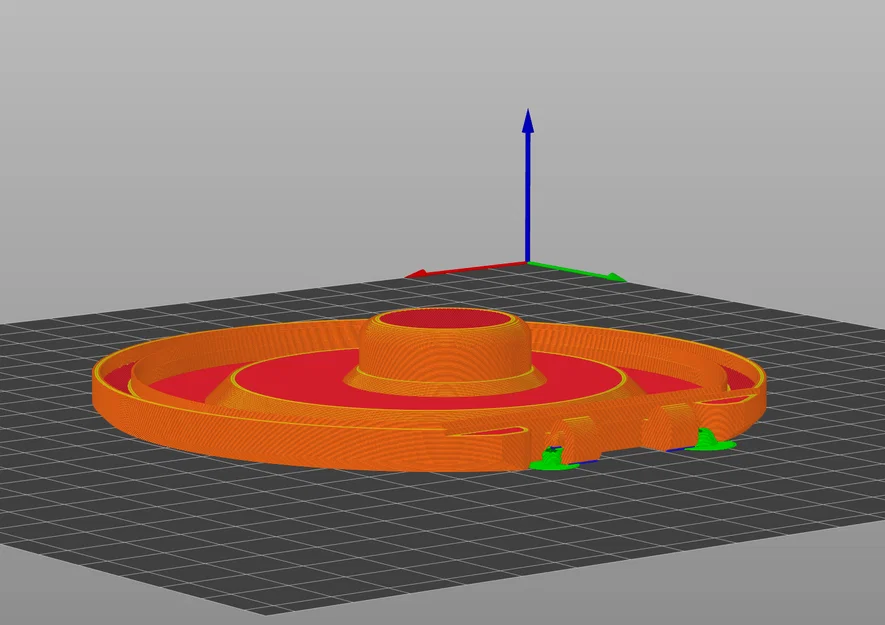This screenshot has width=885, height=625.
Task: Click the green Y axis arrow
Action: 577,271
